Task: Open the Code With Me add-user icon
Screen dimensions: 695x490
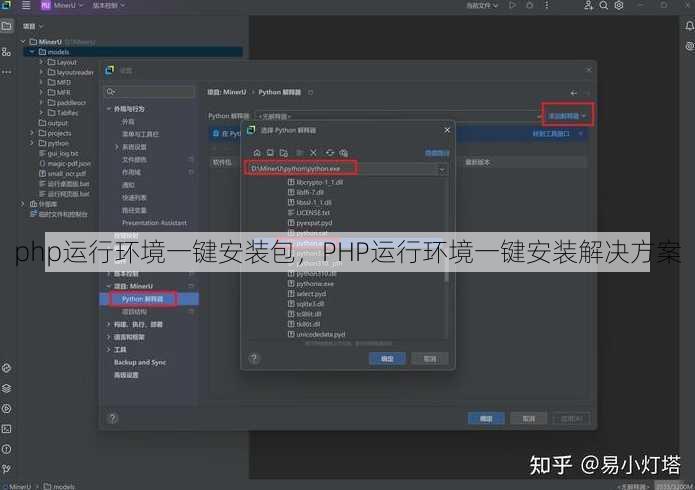Action: tap(588, 5)
